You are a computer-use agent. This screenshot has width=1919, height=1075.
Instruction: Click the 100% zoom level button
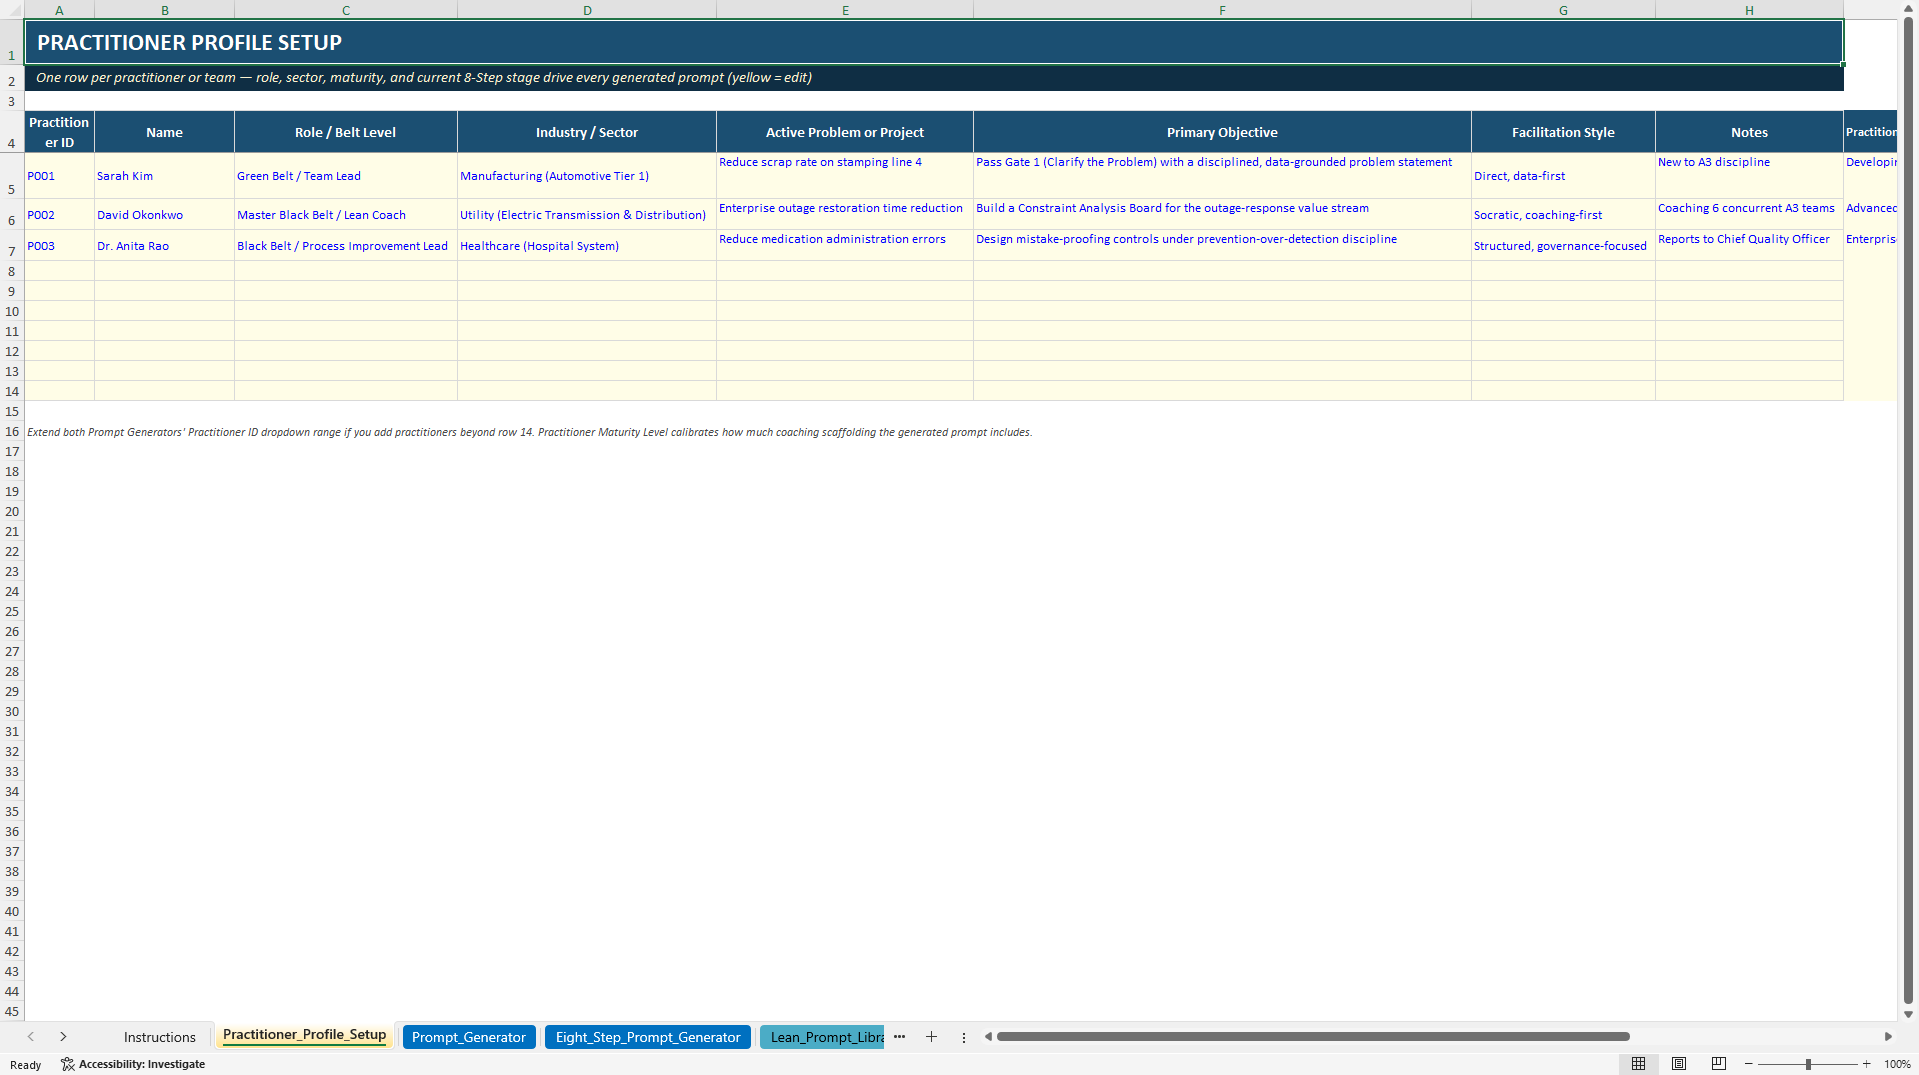tap(1897, 1064)
